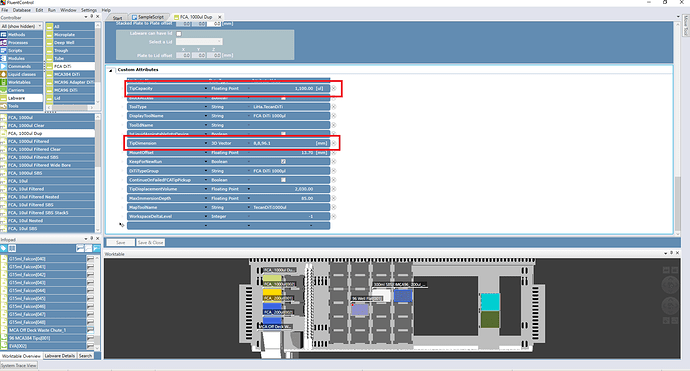
Task: Open the Methods category icon
Action: click(4, 34)
